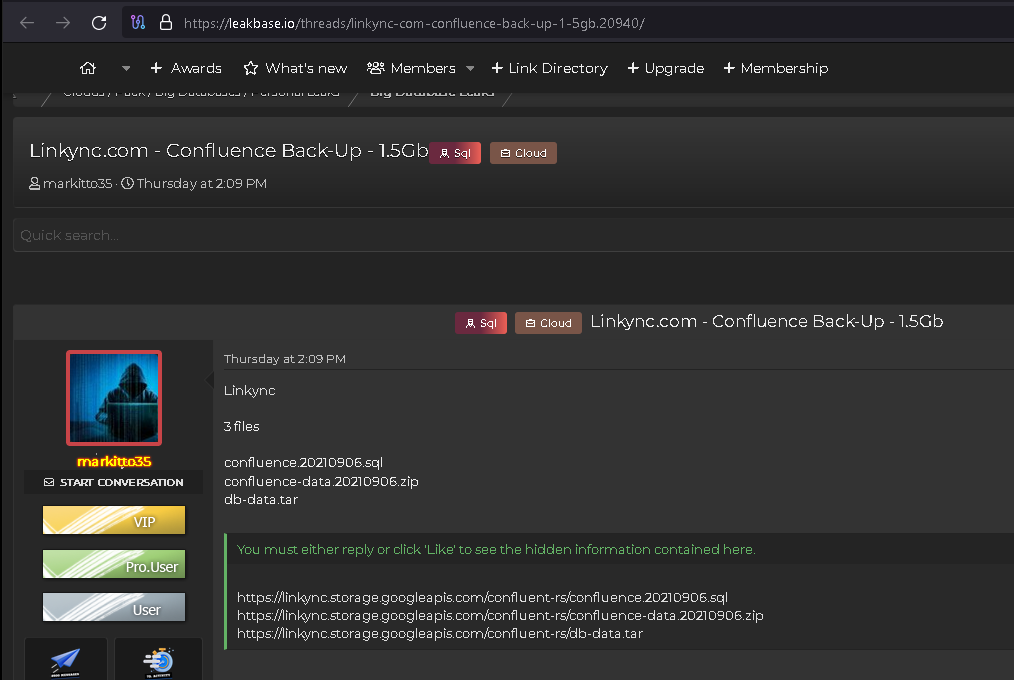Click the User rank banner
This screenshot has width=1014, height=680.
click(113, 607)
